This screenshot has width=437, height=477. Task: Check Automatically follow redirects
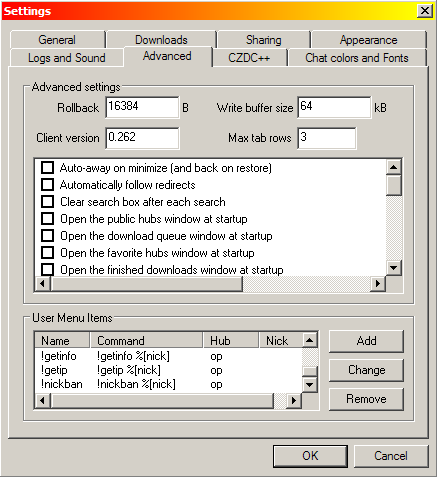click(x=47, y=184)
